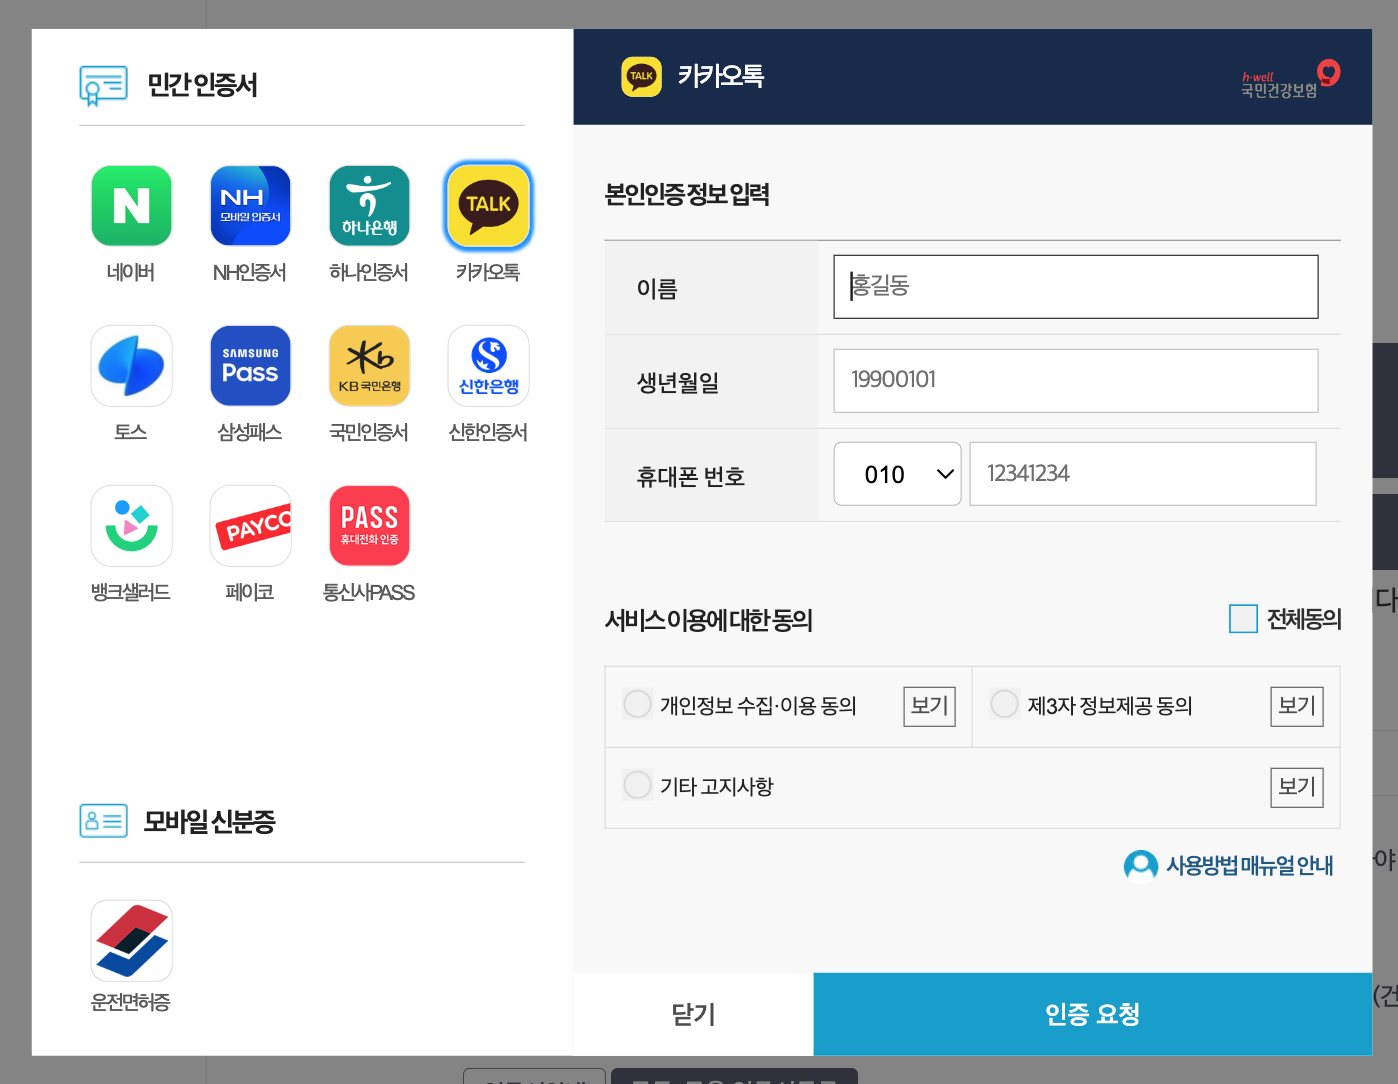Click the 운전면허증 label text
The height and width of the screenshot is (1084, 1398).
131,1002
